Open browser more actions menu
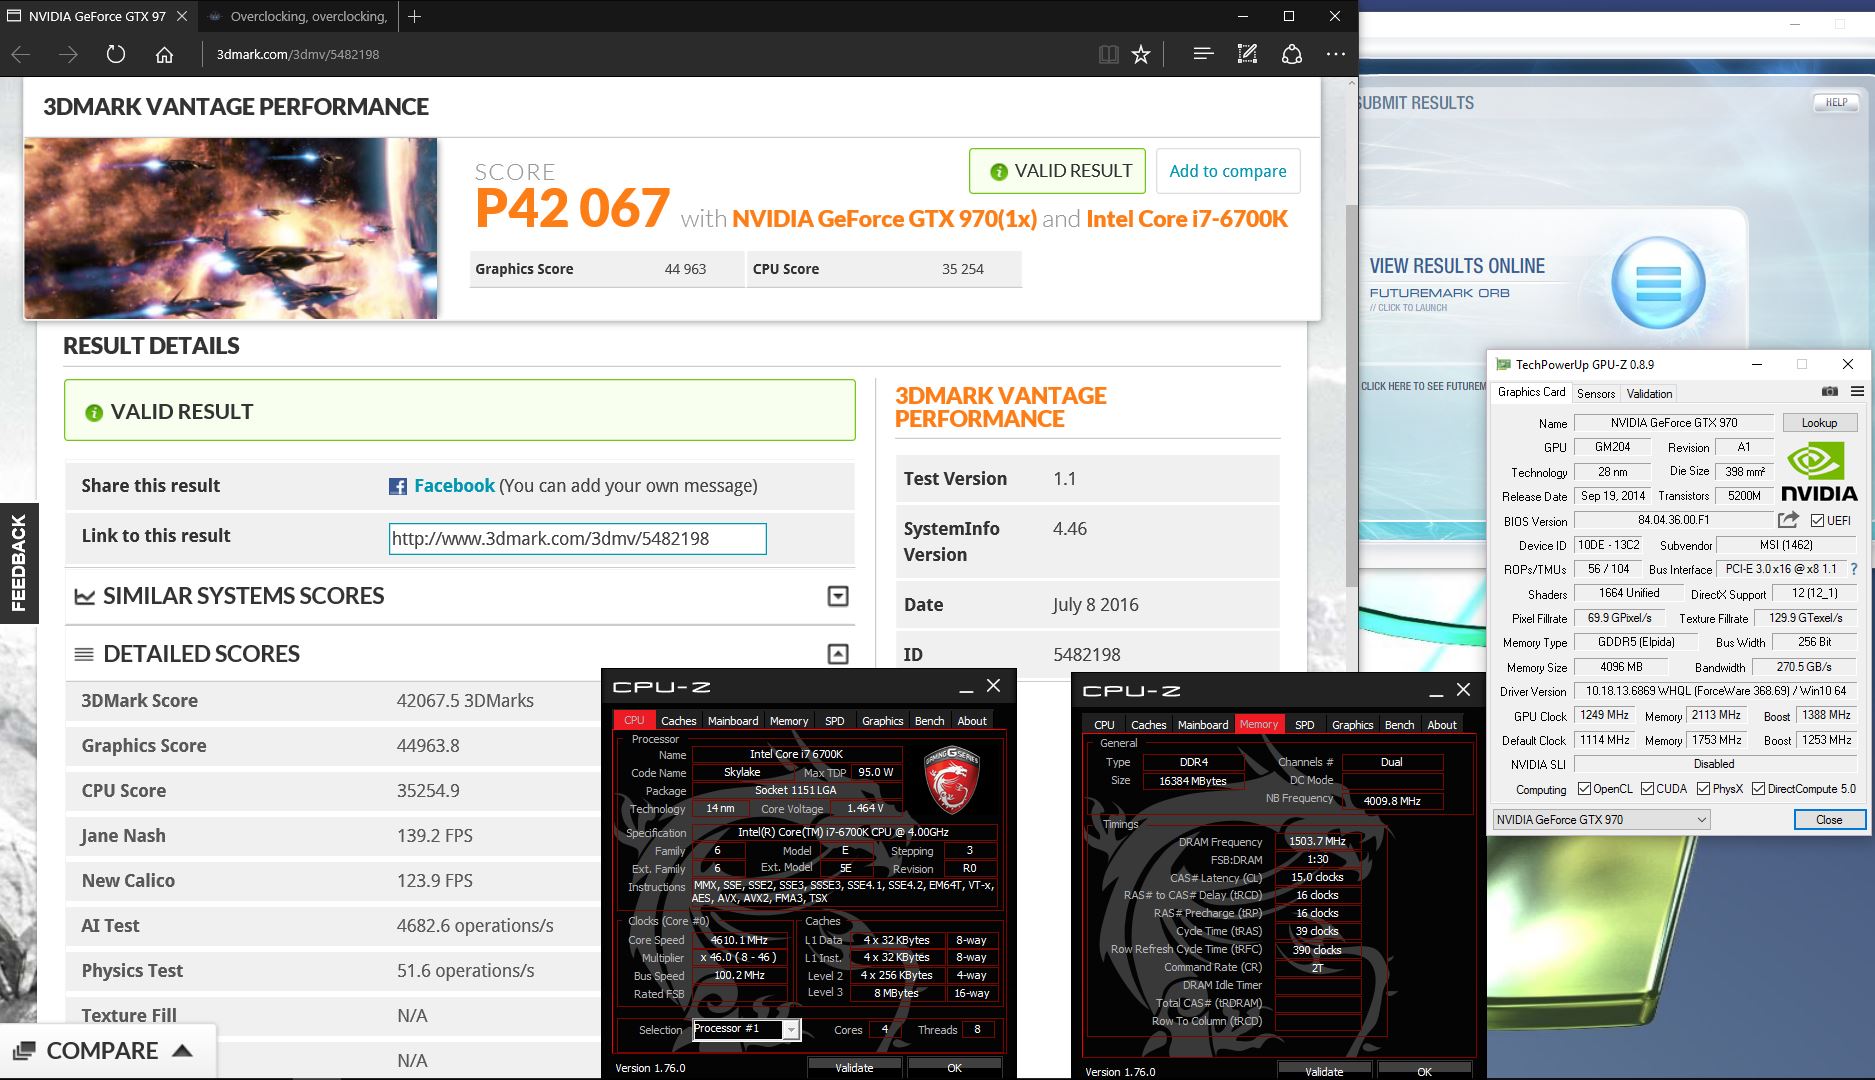The image size is (1875, 1080). [1336, 54]
